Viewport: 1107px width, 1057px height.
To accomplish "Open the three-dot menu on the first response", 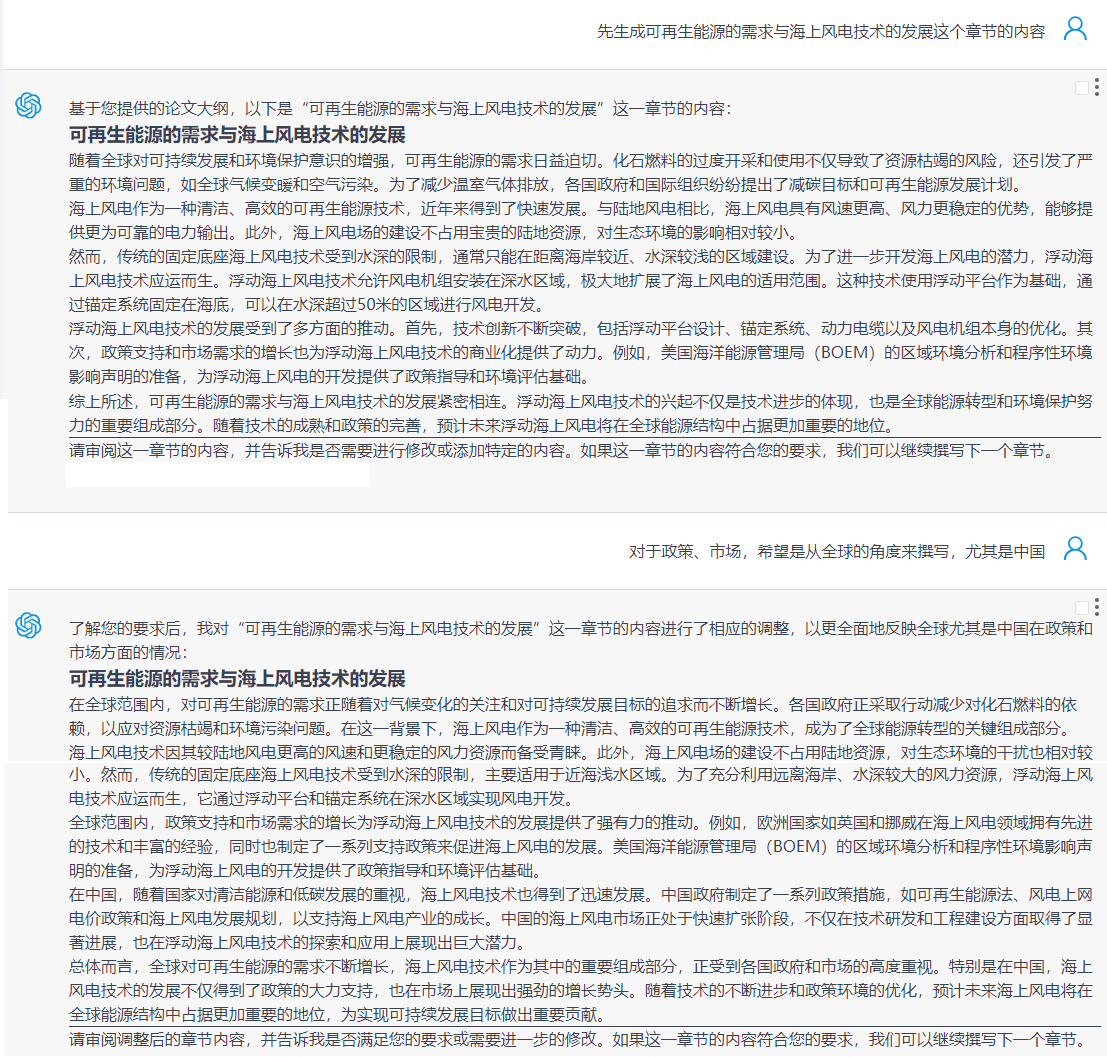I will (1097, 88).
